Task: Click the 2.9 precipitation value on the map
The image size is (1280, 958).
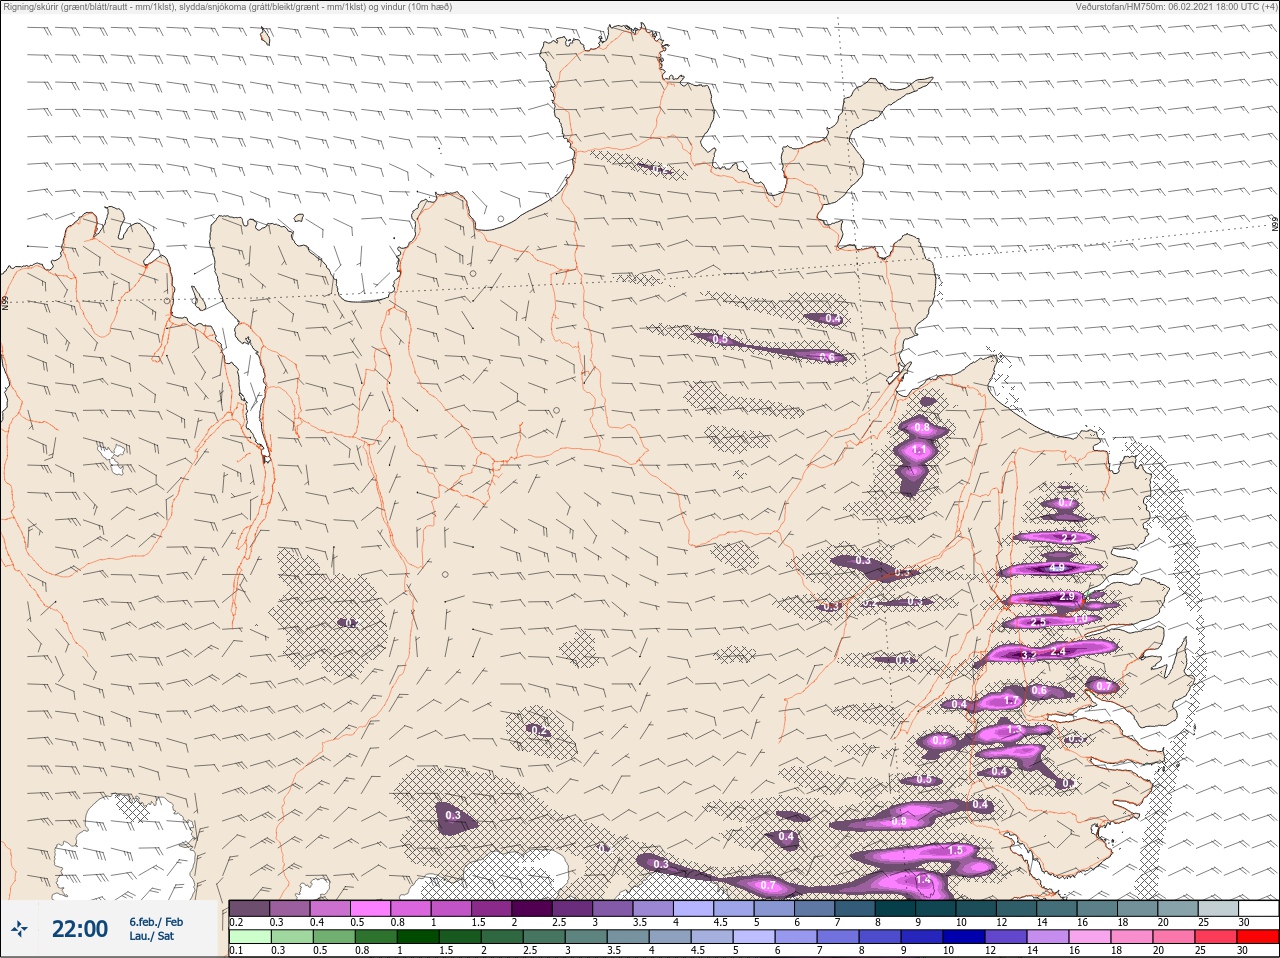Action: (1066, 597)
